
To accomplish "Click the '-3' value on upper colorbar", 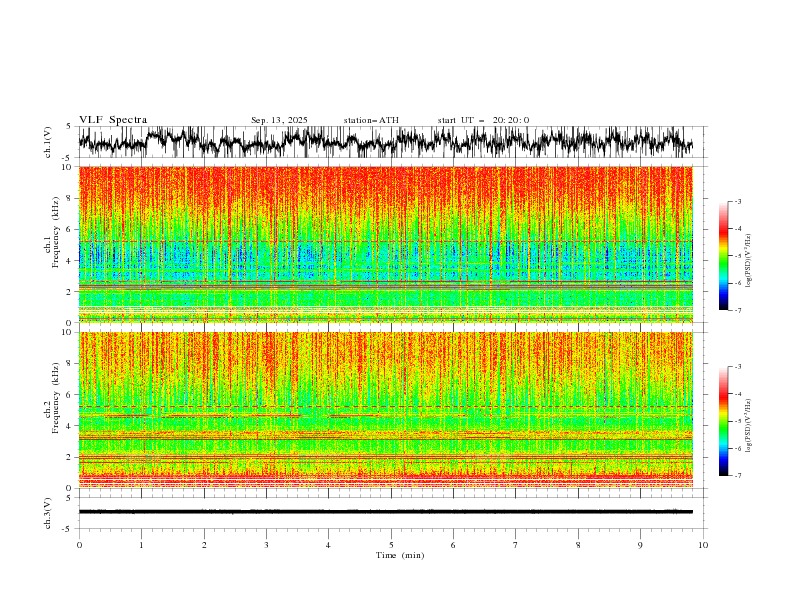I will tap(737, 201).
